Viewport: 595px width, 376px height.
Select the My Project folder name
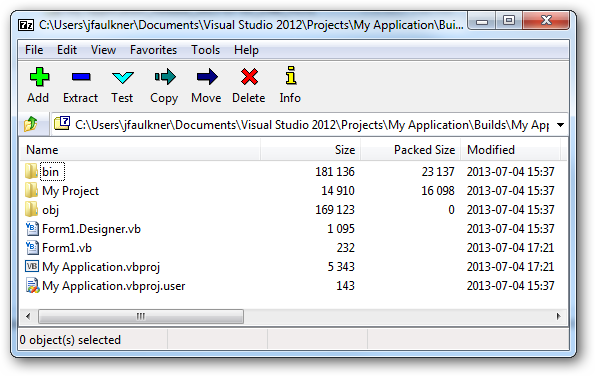[71, 191]
